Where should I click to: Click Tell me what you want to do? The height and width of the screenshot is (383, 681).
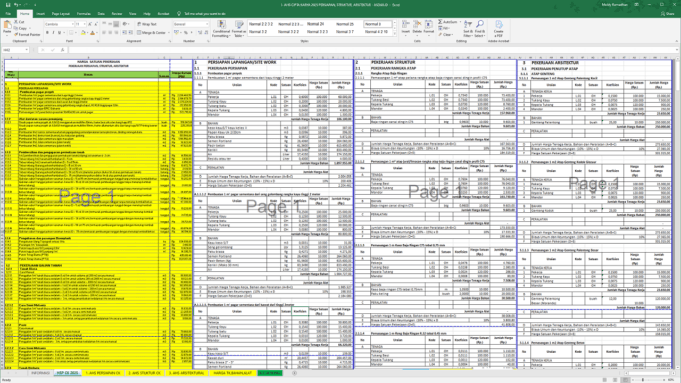coord(205,13)
